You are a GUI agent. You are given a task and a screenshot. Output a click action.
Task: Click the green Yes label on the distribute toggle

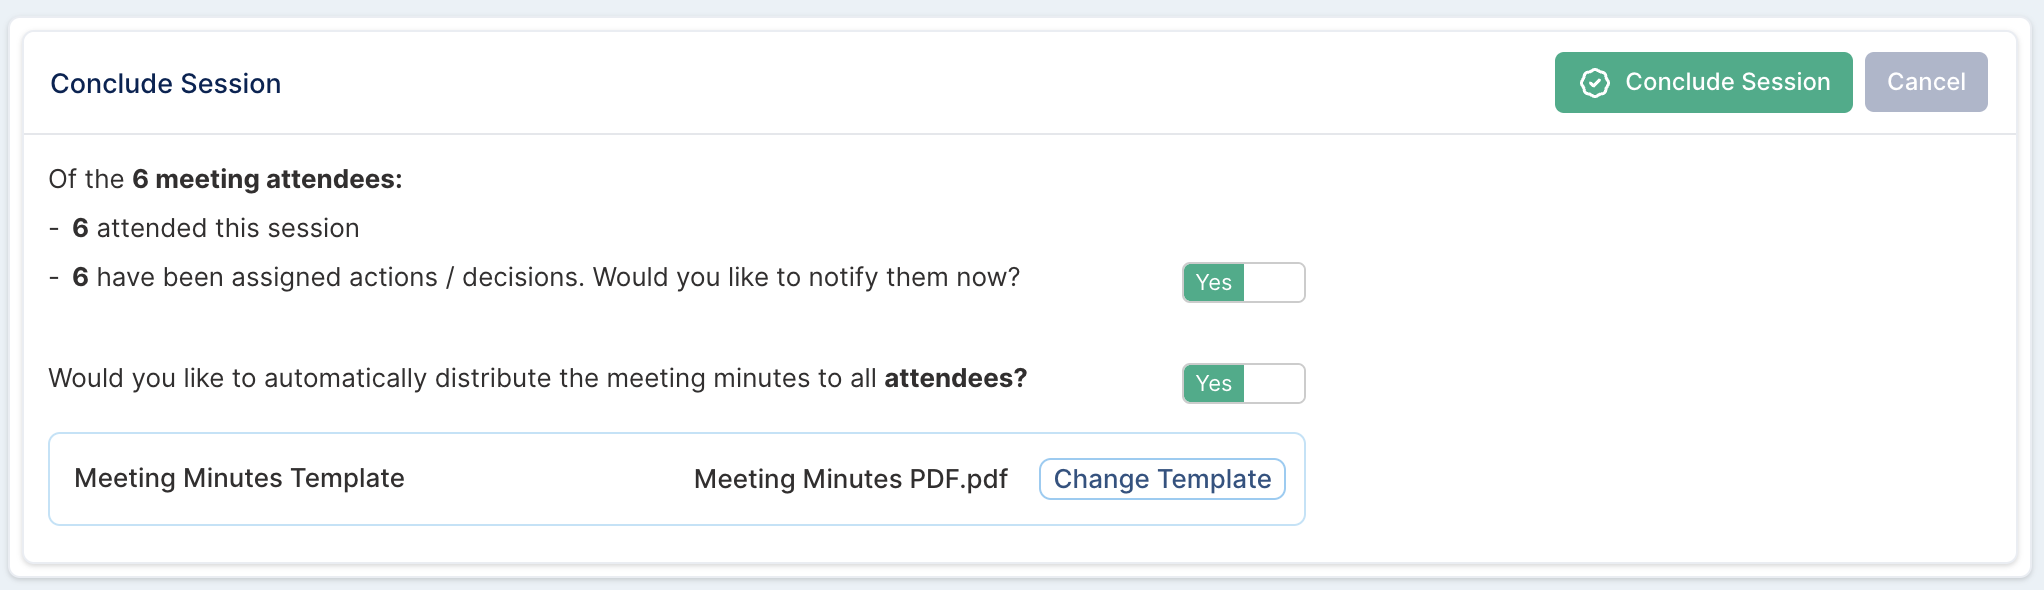tap(1214, 383)
